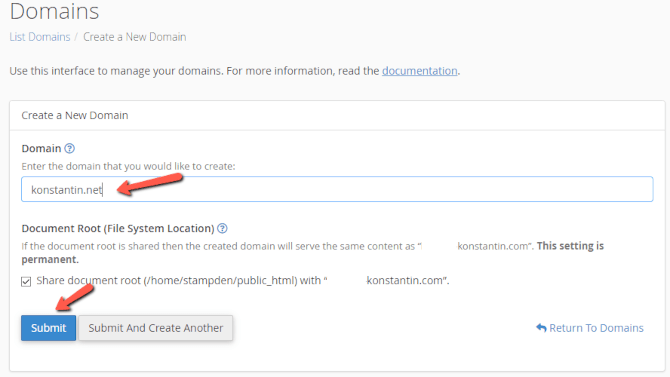Click the 'This setting is permanent' text

tap(312, 253)
